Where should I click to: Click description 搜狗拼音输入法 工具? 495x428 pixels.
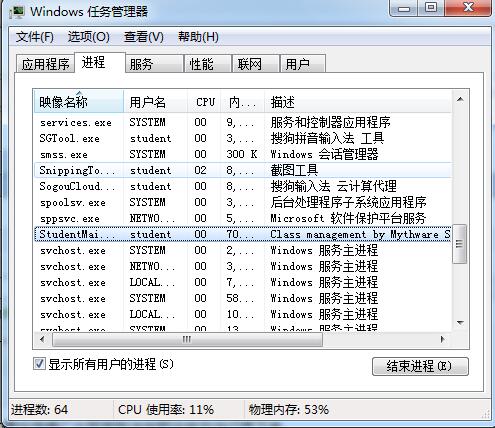[x=327, y=138]
